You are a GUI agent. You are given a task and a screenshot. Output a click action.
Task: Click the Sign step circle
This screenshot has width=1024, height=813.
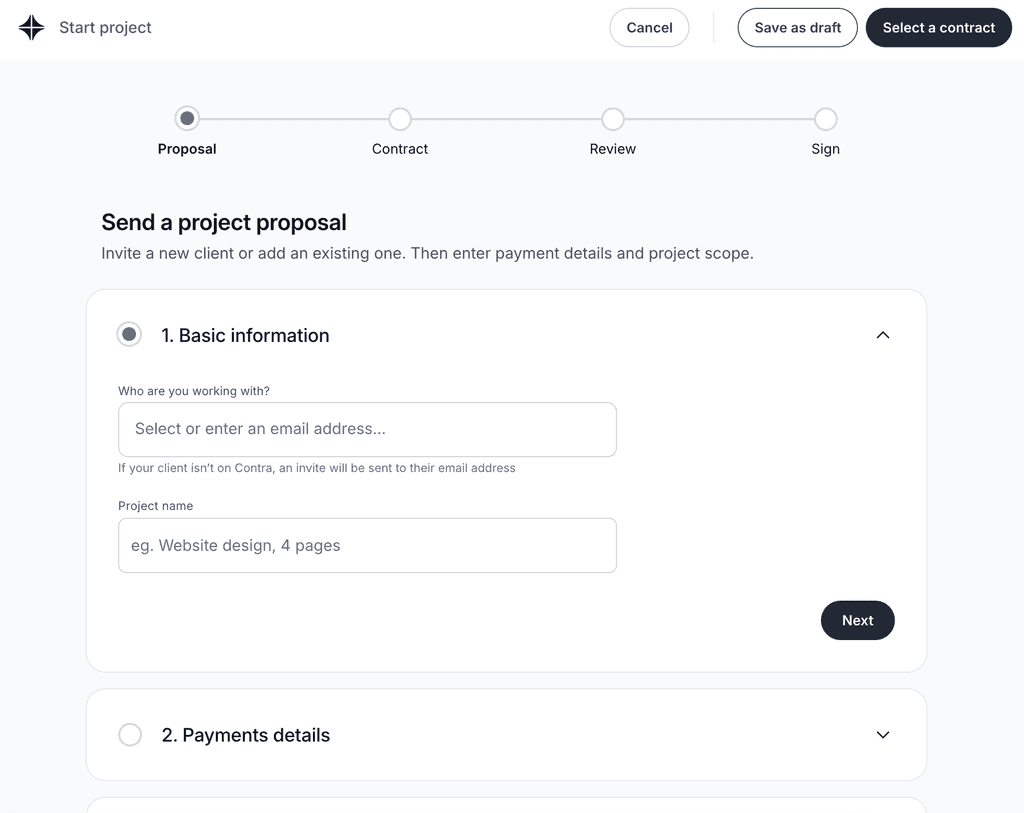click(826, 118)
